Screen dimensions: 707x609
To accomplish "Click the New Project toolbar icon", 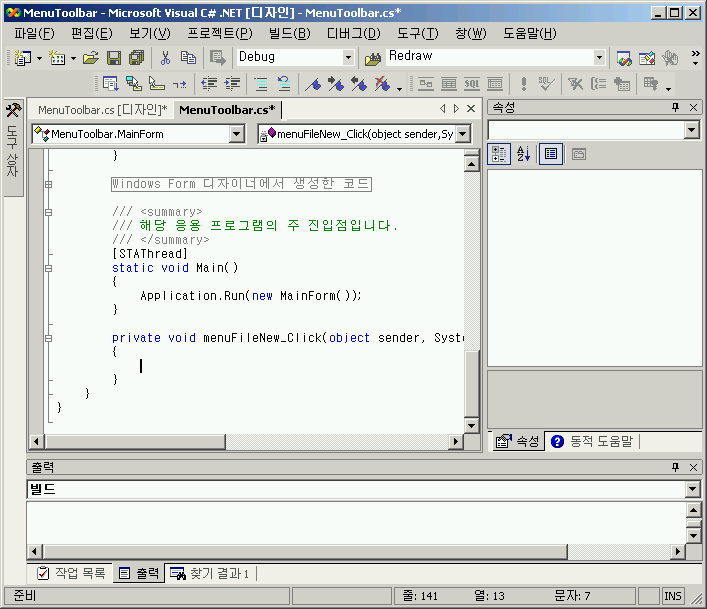I will (23, 58).
